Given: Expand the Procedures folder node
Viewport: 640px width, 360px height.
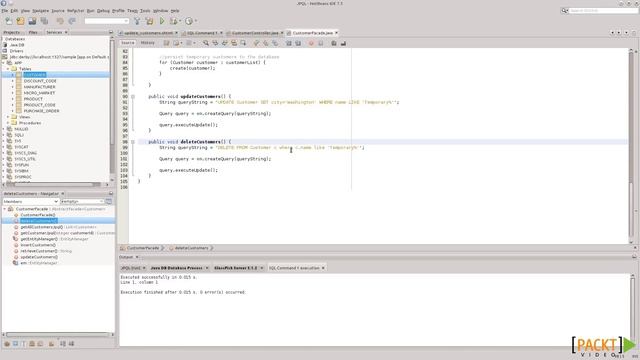Looking at the screenshot, I should click(x=8, y=123).
